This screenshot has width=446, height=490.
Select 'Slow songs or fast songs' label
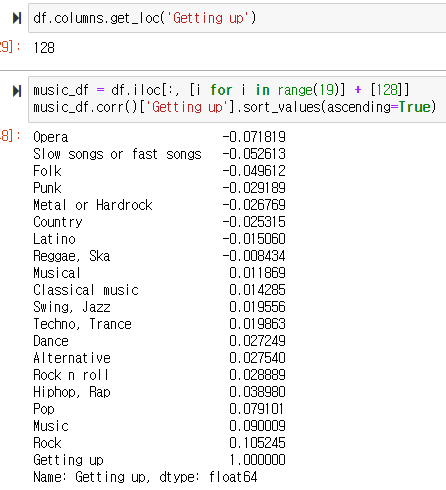117,154
